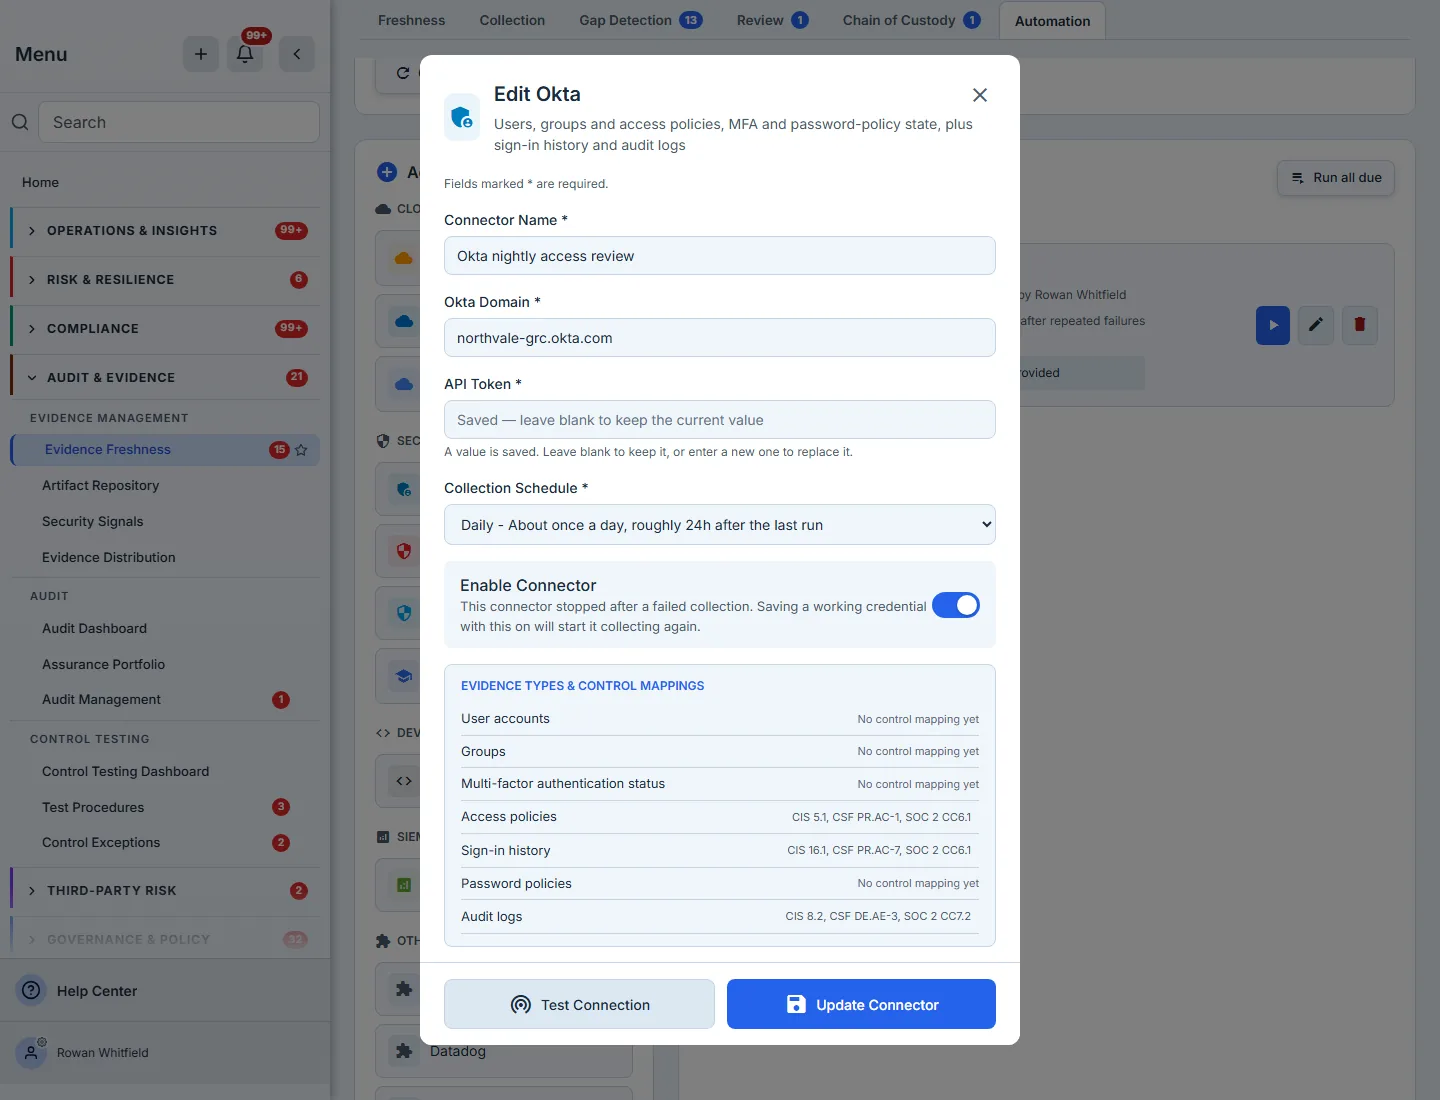Image resolution: width=1440 pixels, height=1100 pixels.
Task: Click the Okta Domain field
Action: [x=720, y=338]
